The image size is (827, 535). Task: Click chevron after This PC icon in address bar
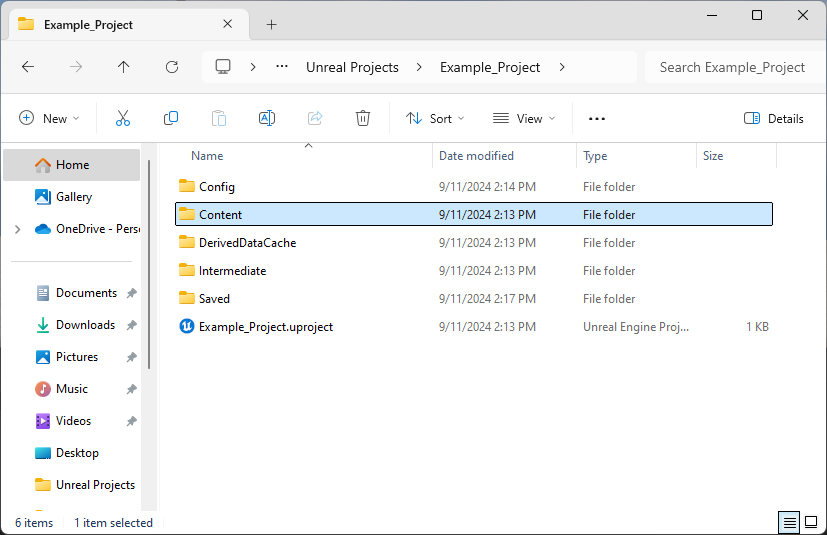pos(253,67)
